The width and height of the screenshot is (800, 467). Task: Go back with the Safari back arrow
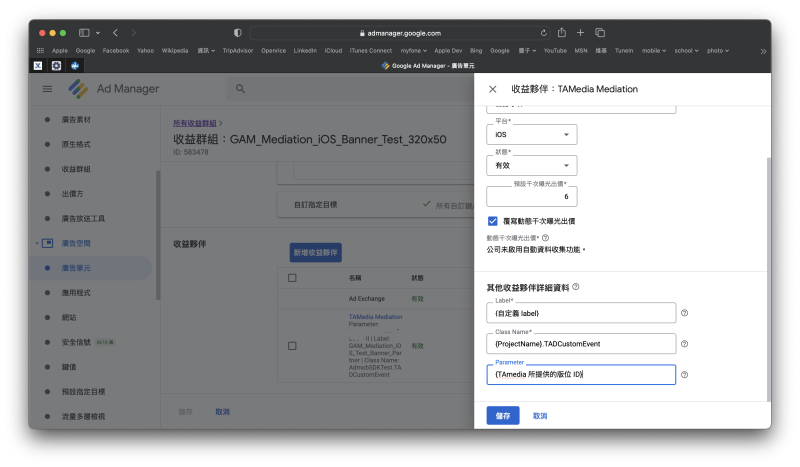115,33
